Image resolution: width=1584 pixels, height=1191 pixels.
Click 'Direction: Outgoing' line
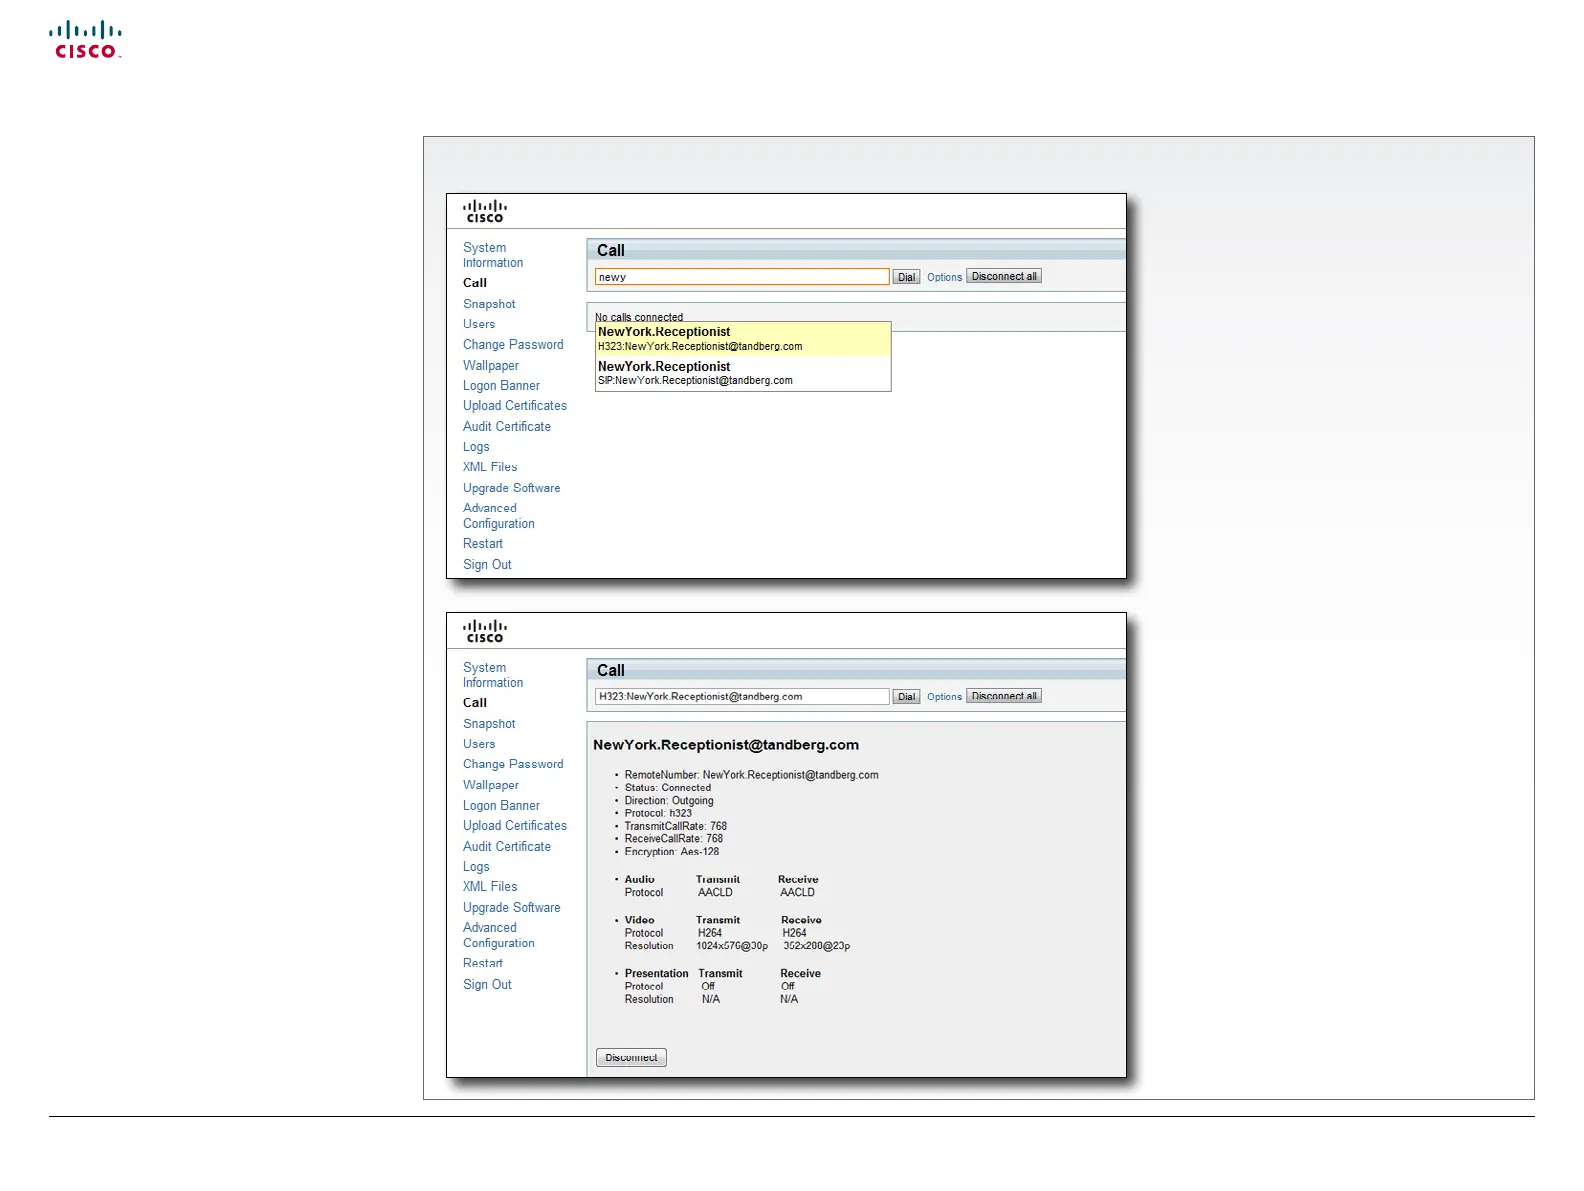[x=669, y=801]
